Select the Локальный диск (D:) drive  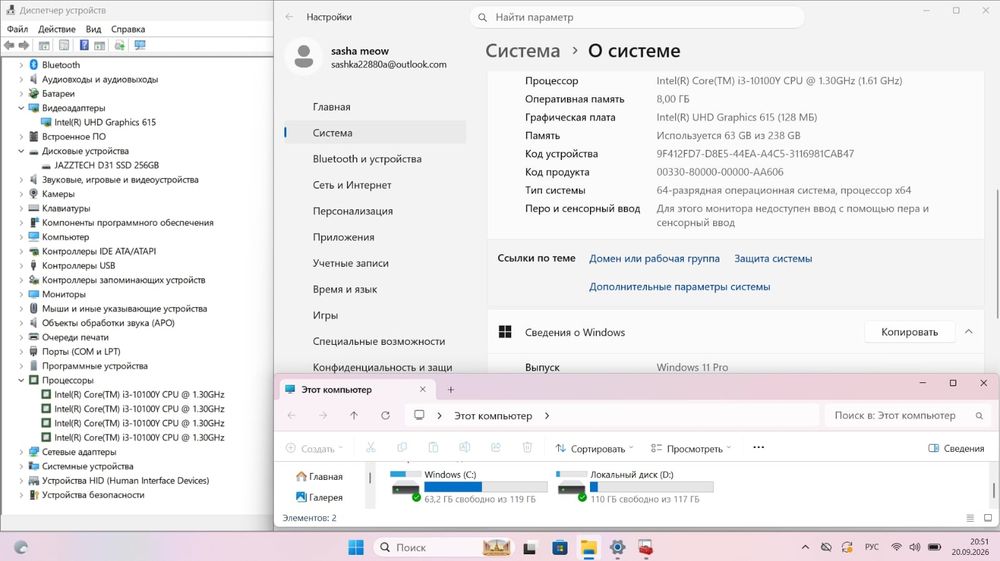pyautogui.click(x=635, y=487)
